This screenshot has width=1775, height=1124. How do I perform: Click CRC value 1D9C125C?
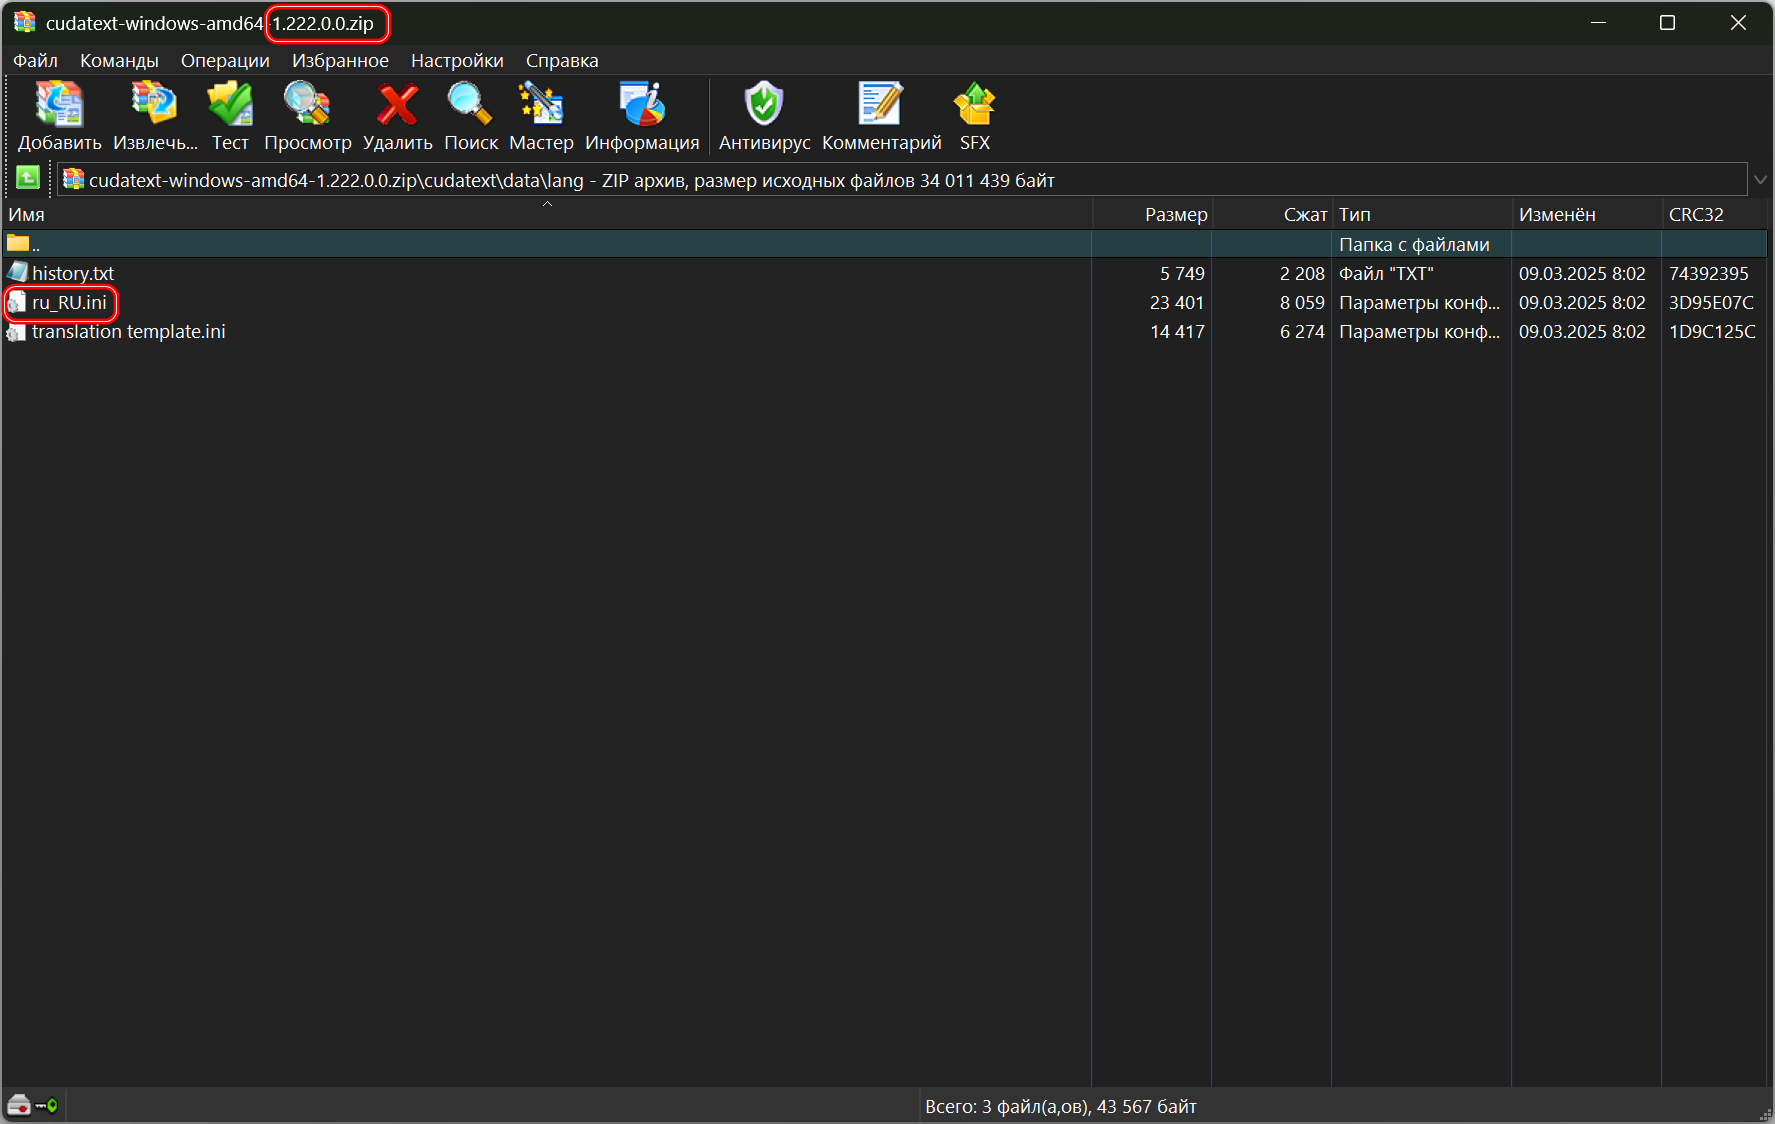(1712, 331)
